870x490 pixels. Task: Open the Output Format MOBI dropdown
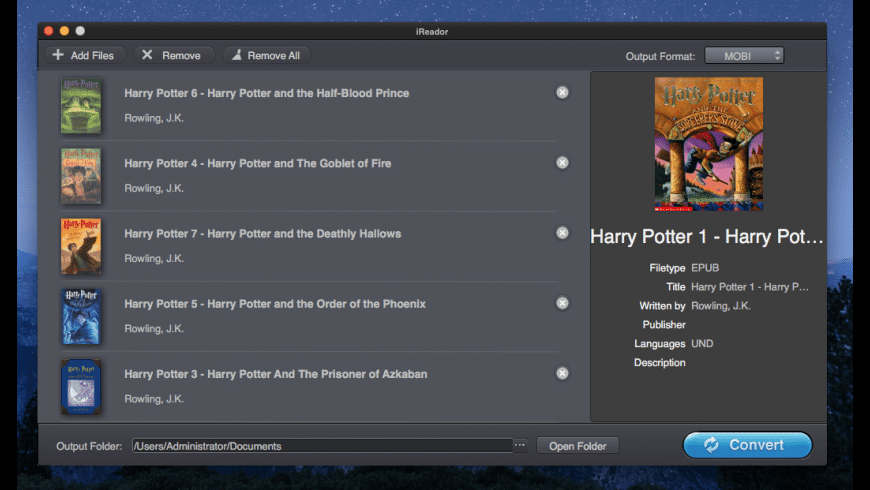pos(744,56)
